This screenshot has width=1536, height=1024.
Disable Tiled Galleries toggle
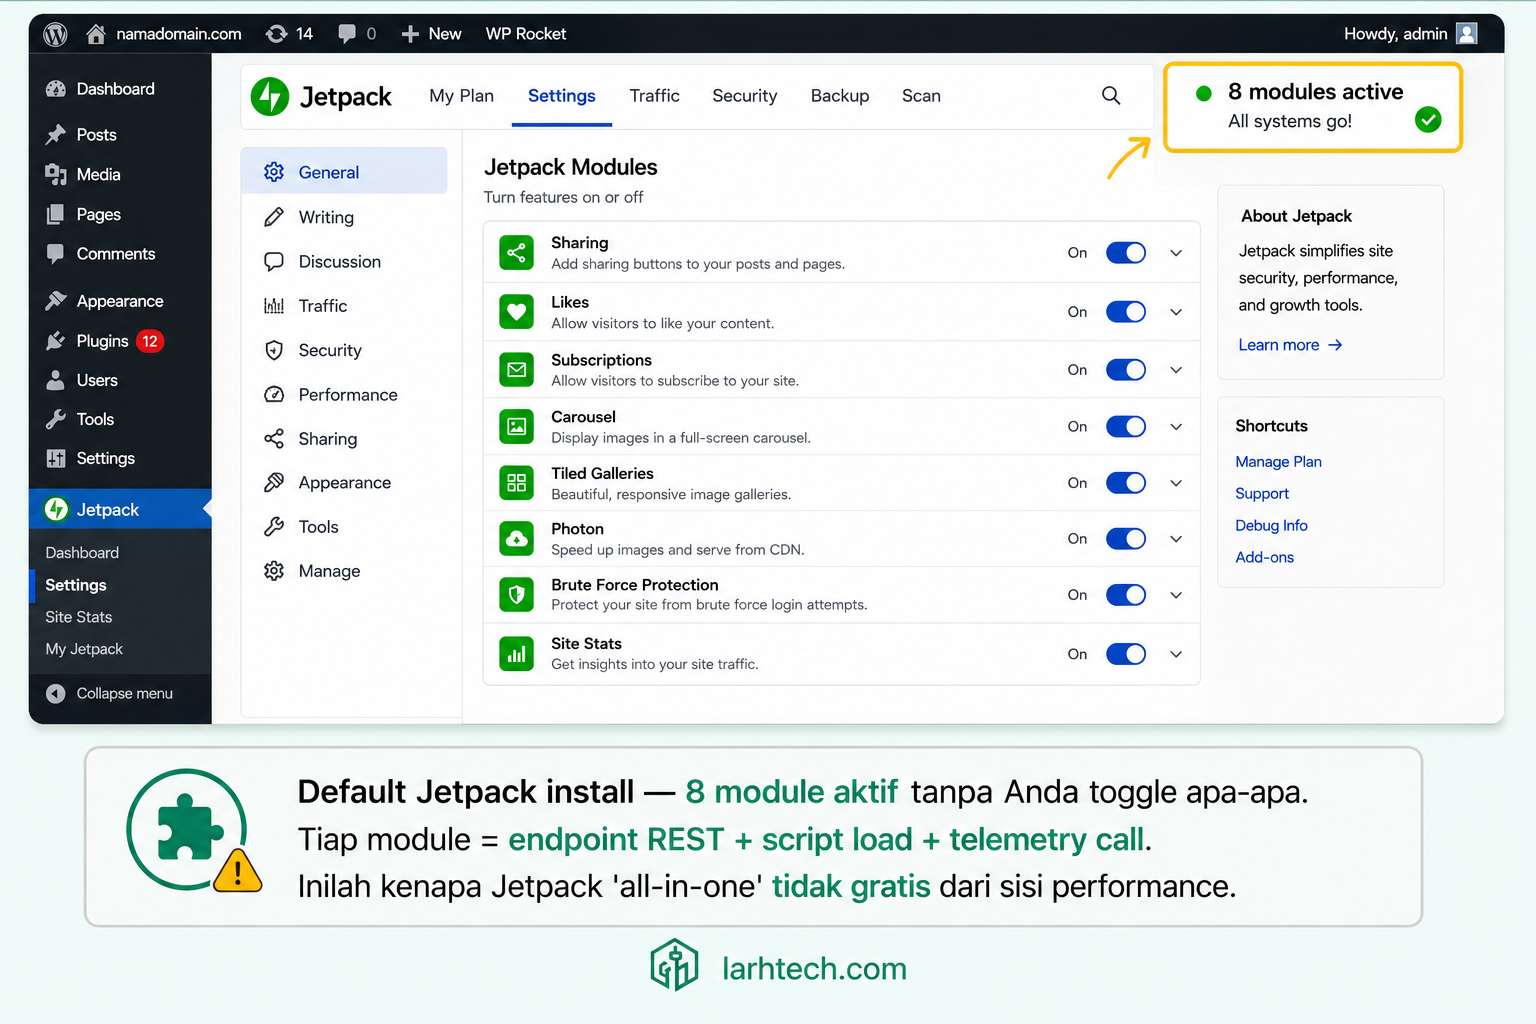pos(1126,483)
